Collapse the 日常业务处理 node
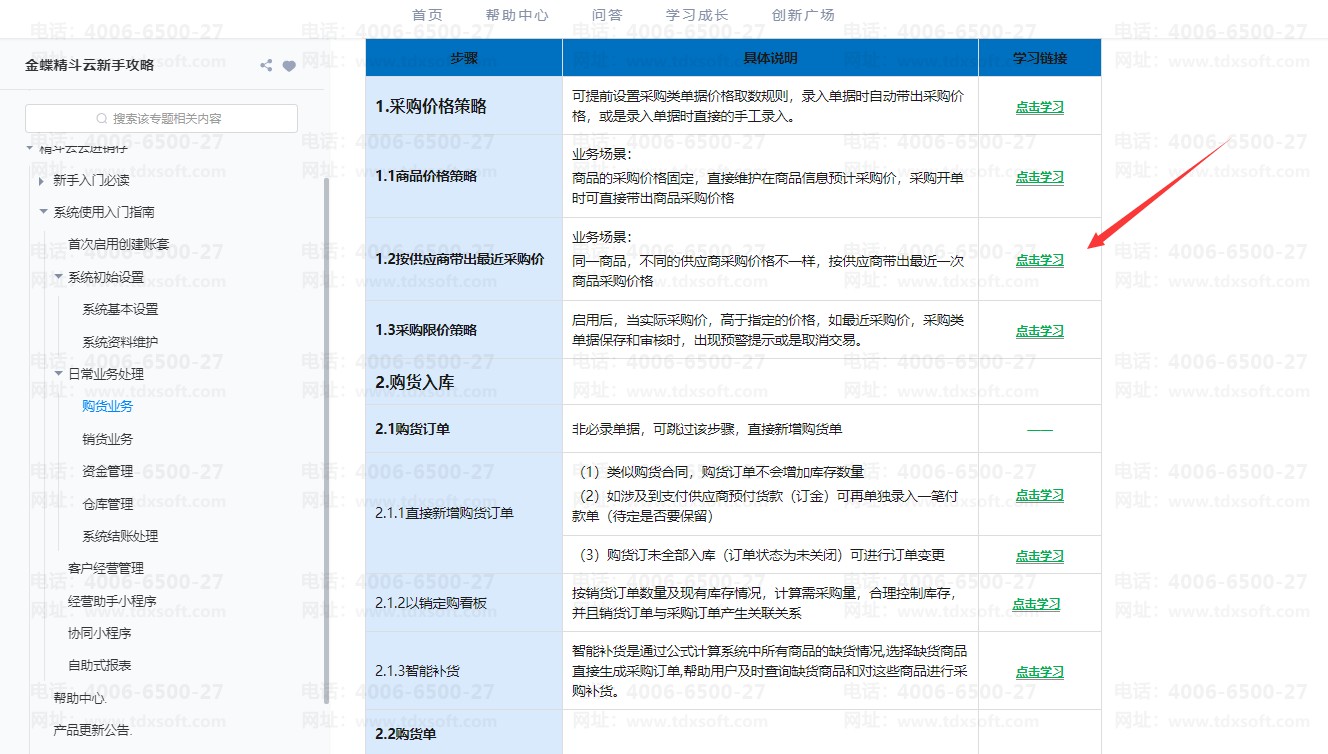 pos(58,374)
